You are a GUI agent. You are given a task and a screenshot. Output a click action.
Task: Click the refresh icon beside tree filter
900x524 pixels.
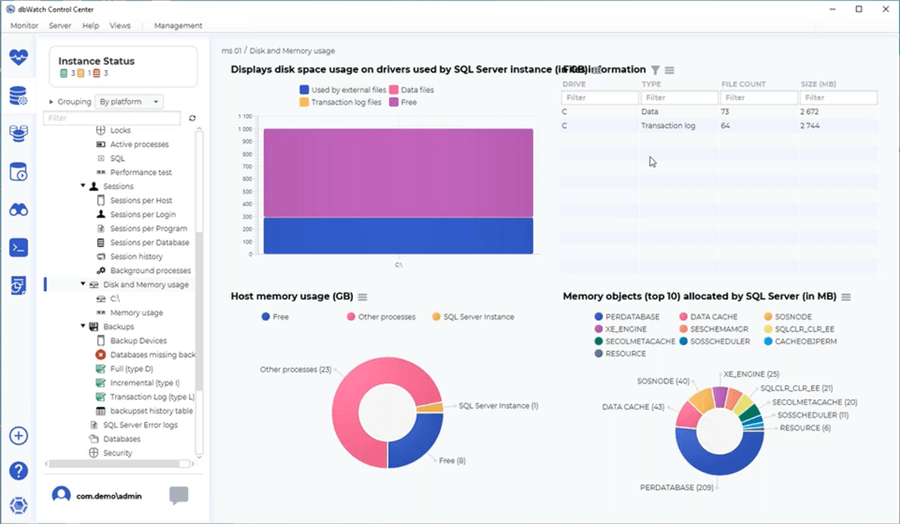192,118
